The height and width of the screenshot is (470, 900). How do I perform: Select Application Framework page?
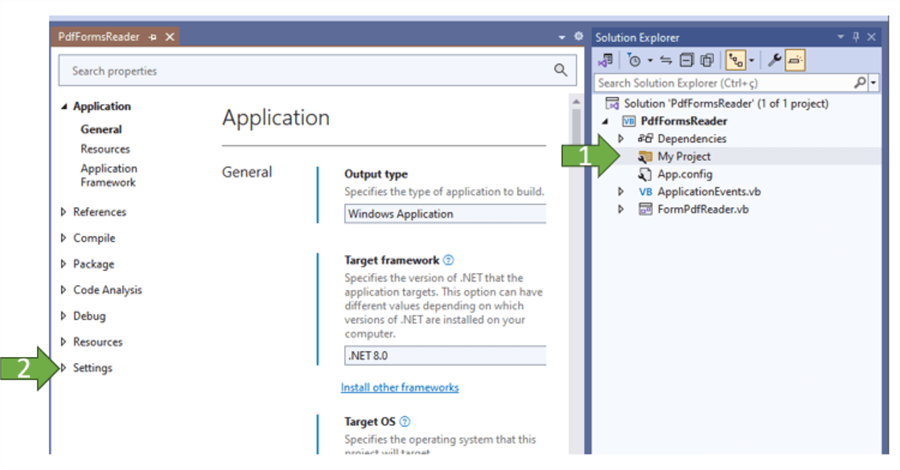coord(109,175)
